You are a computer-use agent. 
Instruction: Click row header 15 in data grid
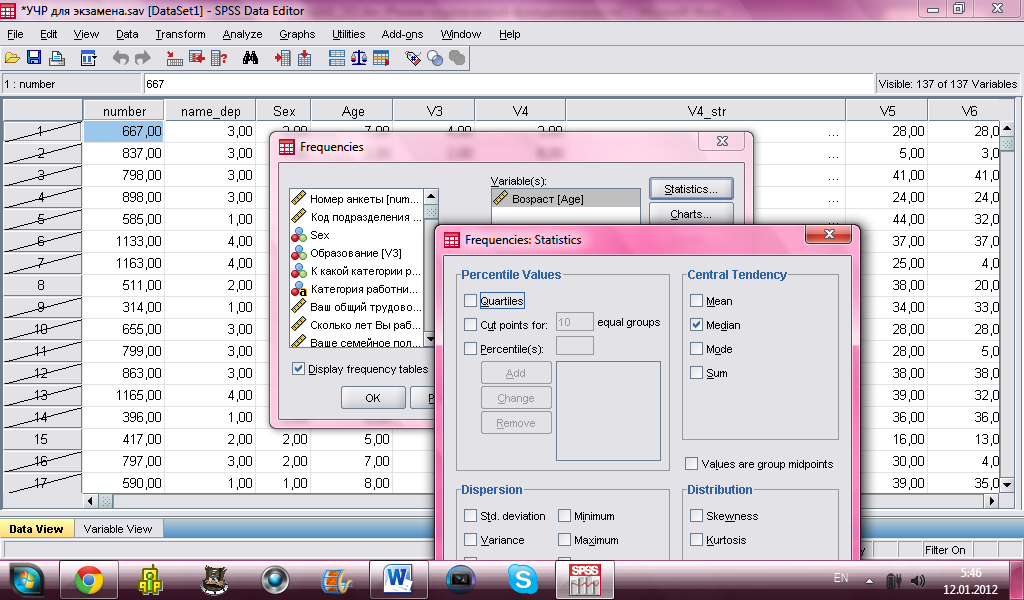pyautogui.click(x=41, y=439)
